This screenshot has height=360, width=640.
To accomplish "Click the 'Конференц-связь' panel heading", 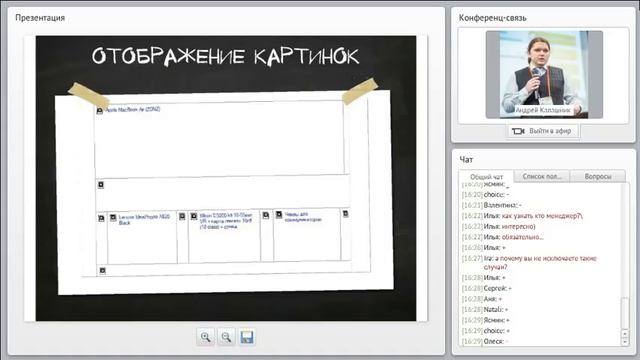I will point(493,18).
